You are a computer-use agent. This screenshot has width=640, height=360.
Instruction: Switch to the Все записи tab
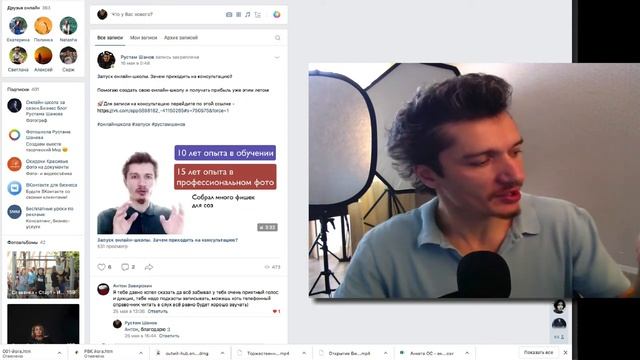coord(110,38)
